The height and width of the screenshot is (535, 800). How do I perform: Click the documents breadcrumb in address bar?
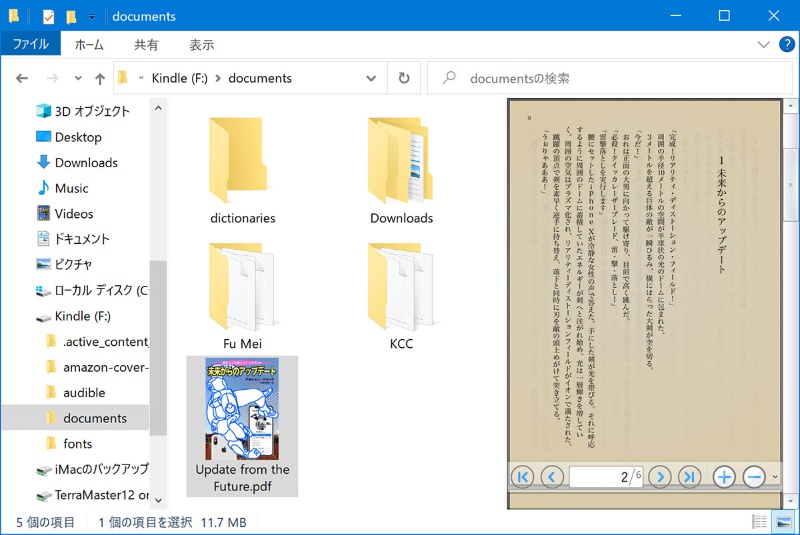(260, 78)
